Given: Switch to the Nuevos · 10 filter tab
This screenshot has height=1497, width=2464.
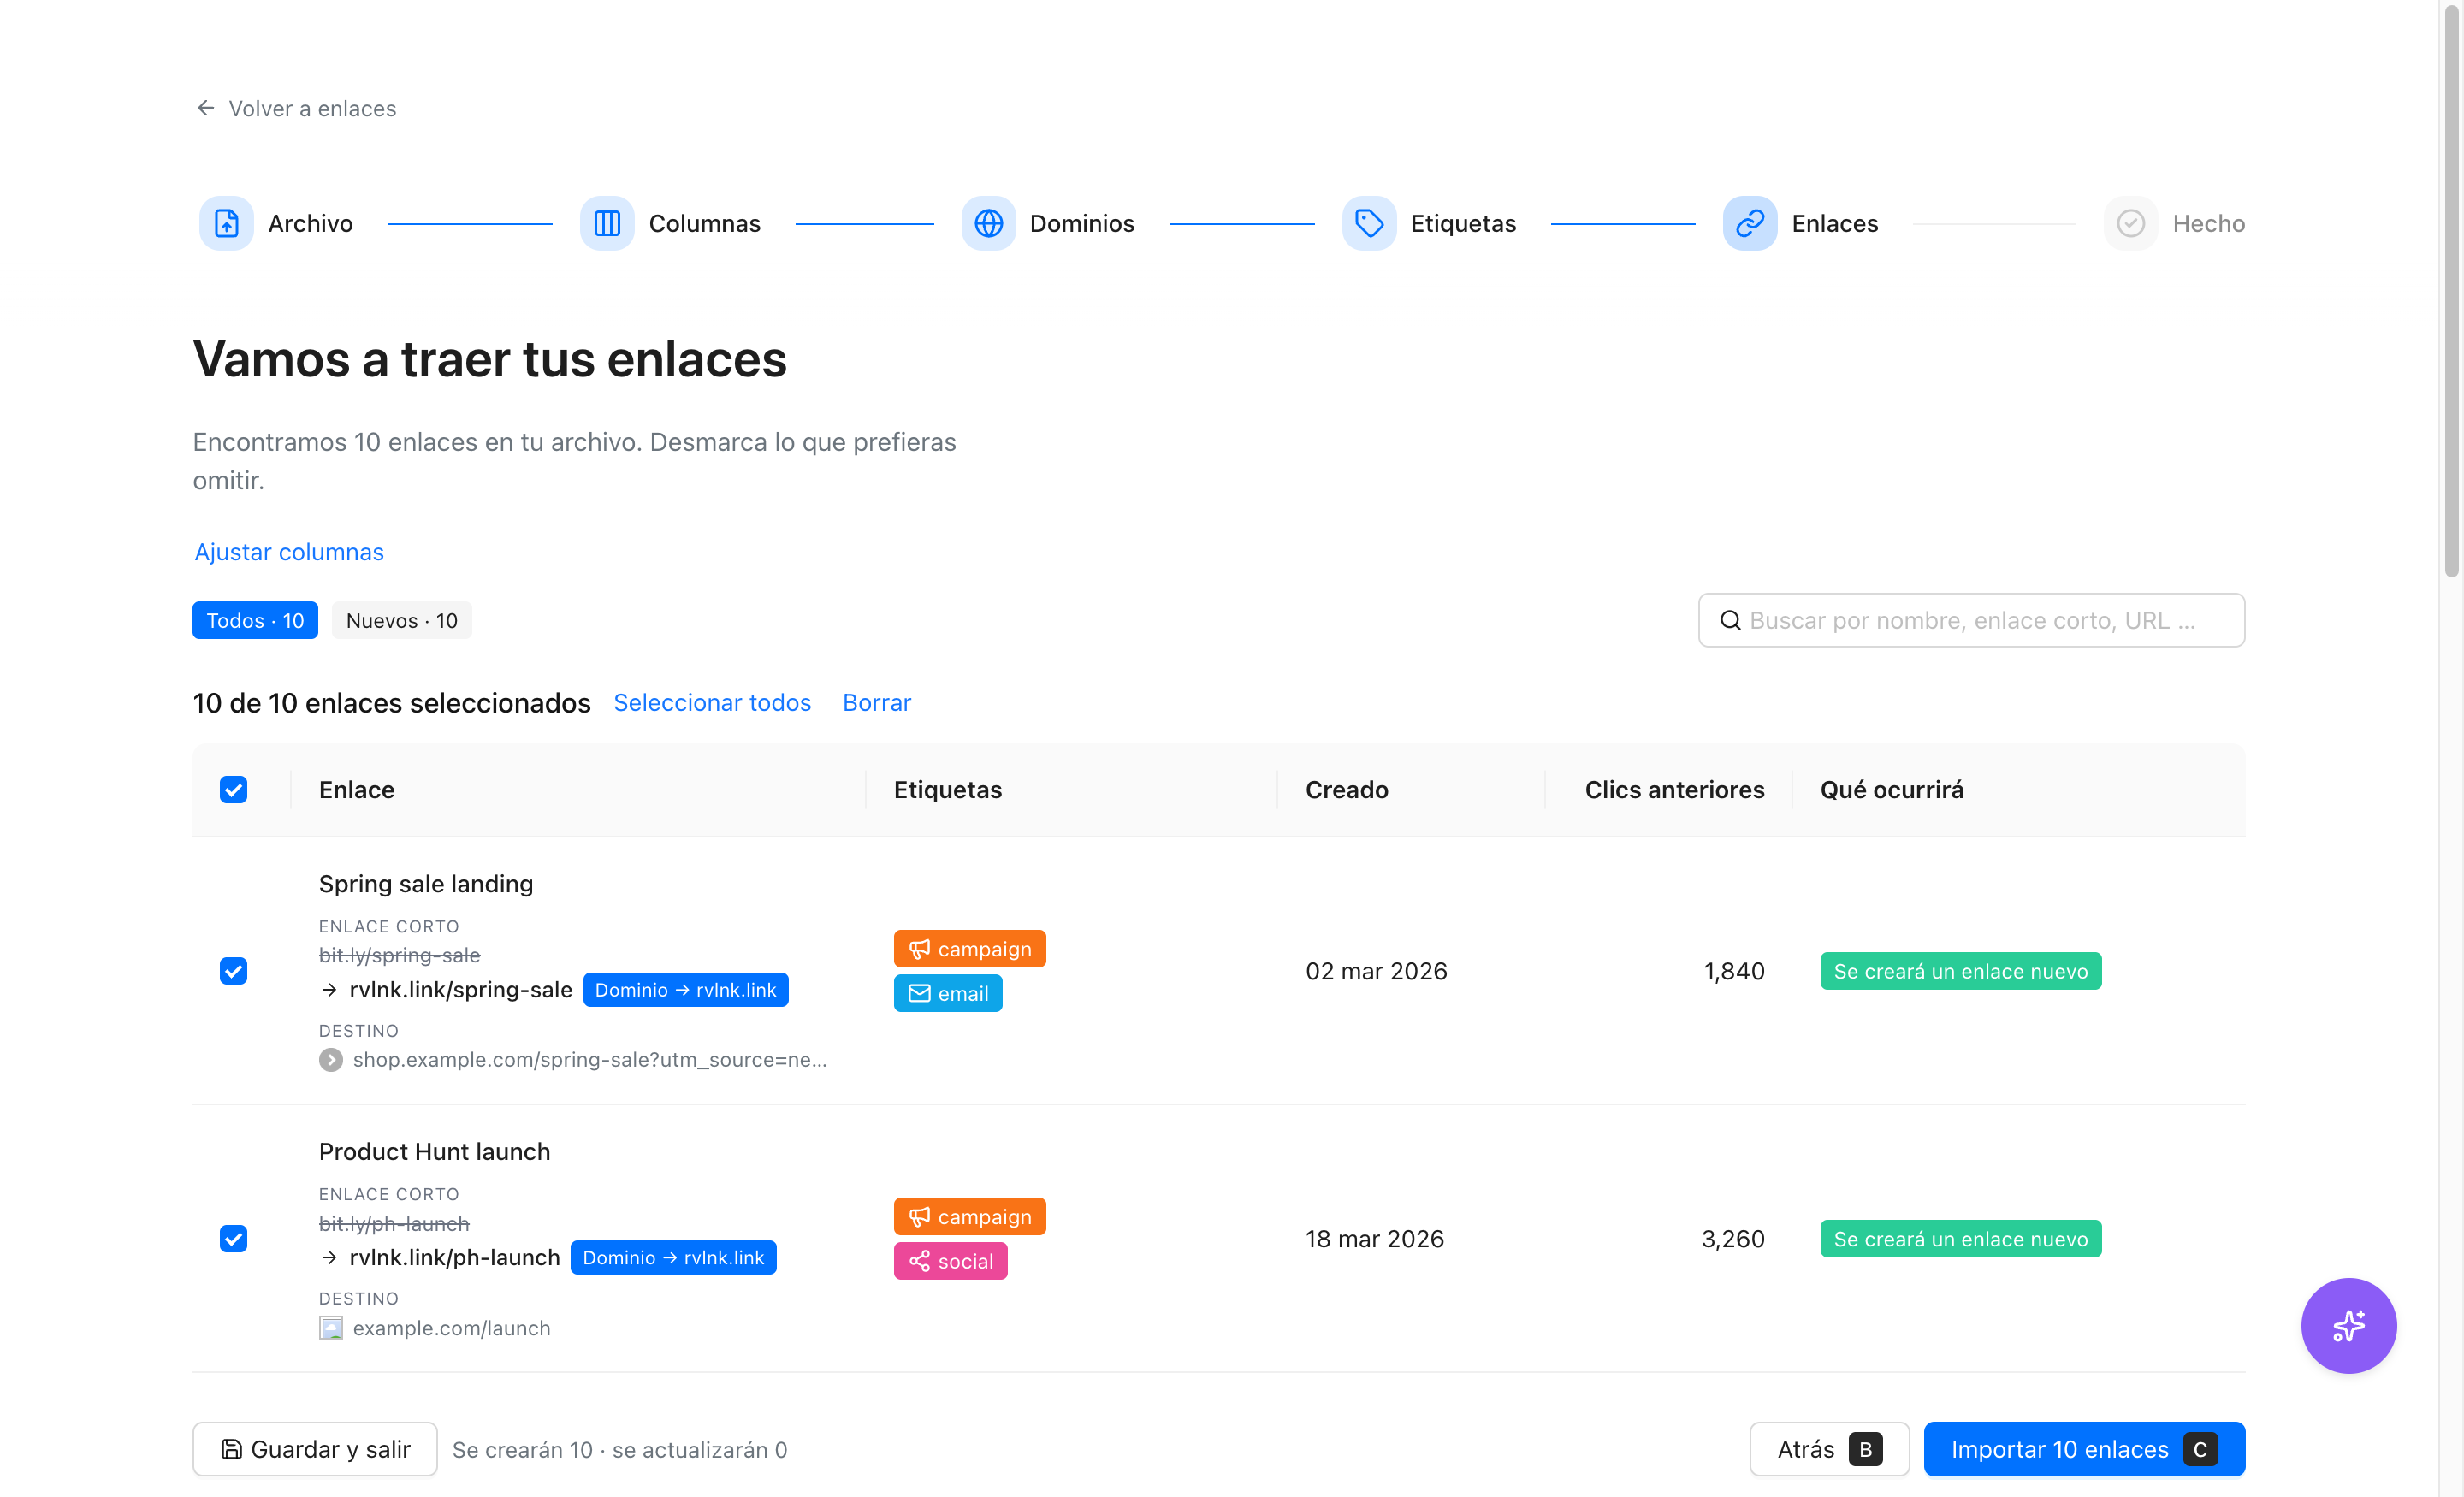Looking at the screenshot, I should (x=401, y=620).
